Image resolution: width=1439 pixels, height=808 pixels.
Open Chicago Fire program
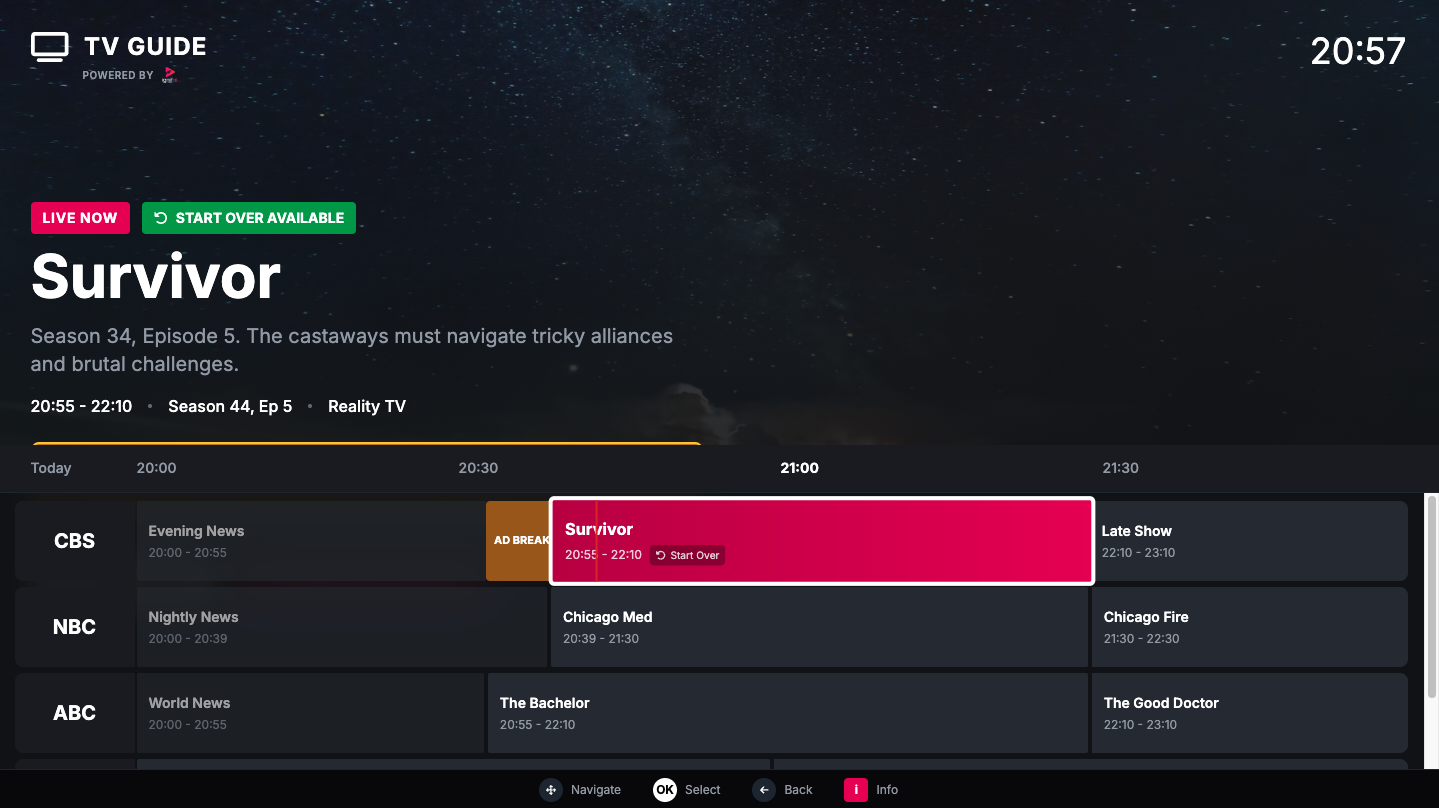pos(1250,627)
